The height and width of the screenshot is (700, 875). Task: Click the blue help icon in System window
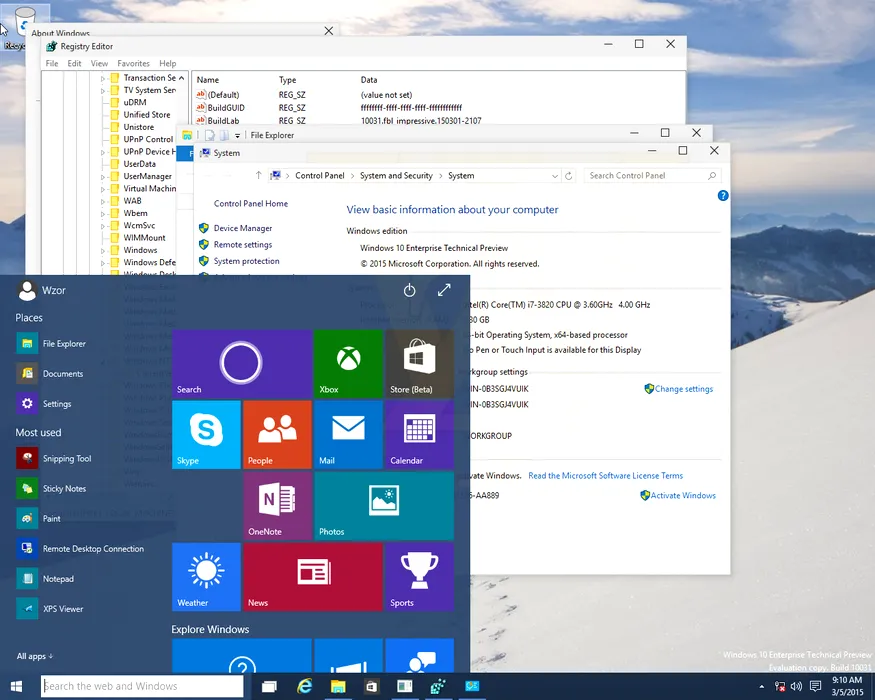coord(723,196)
